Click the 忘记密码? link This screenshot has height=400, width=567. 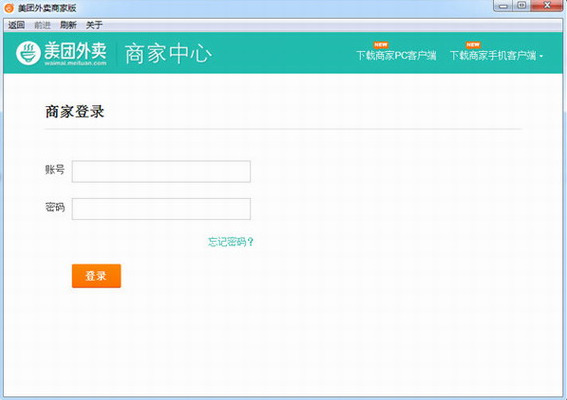231,242
